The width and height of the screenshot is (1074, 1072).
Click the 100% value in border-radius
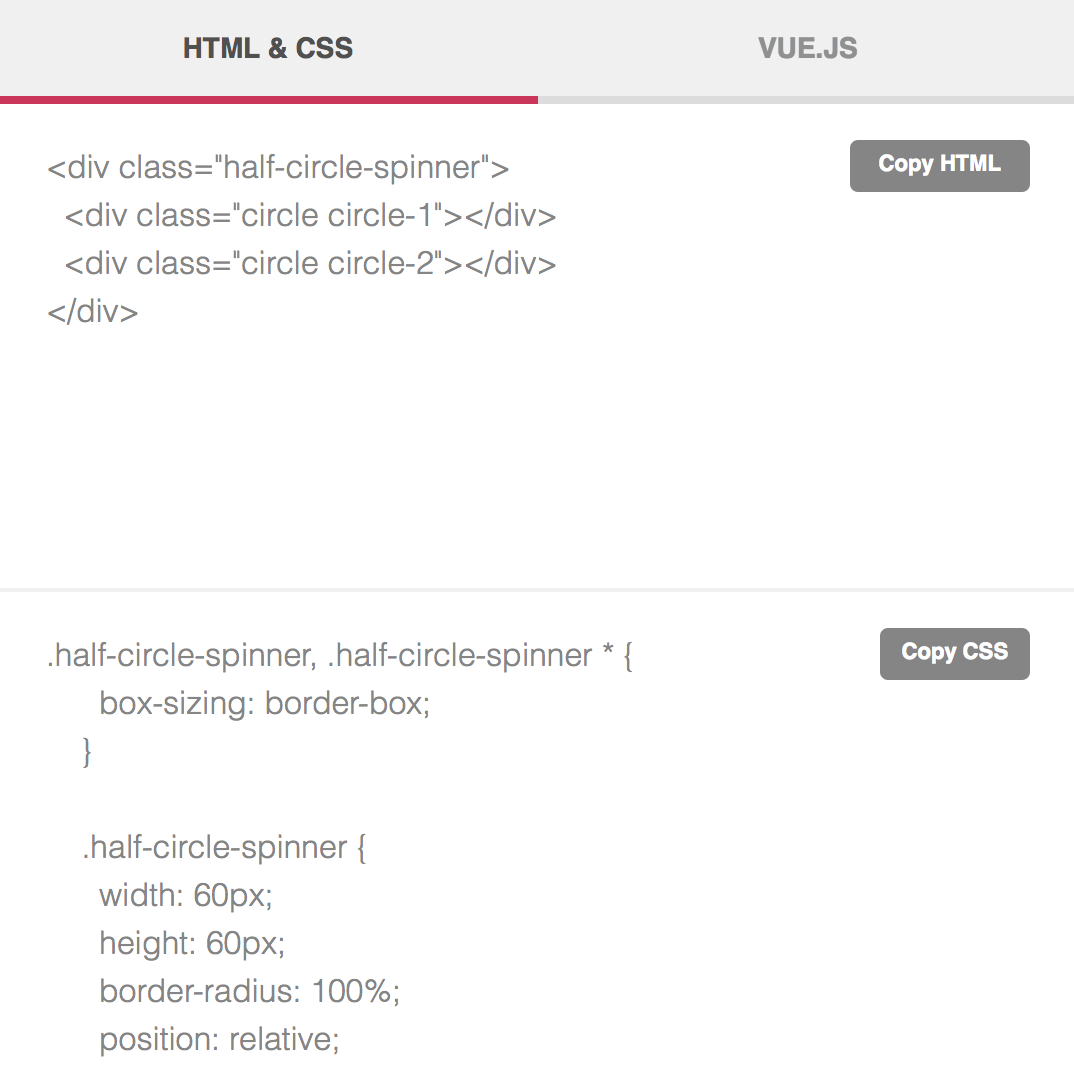354,992
